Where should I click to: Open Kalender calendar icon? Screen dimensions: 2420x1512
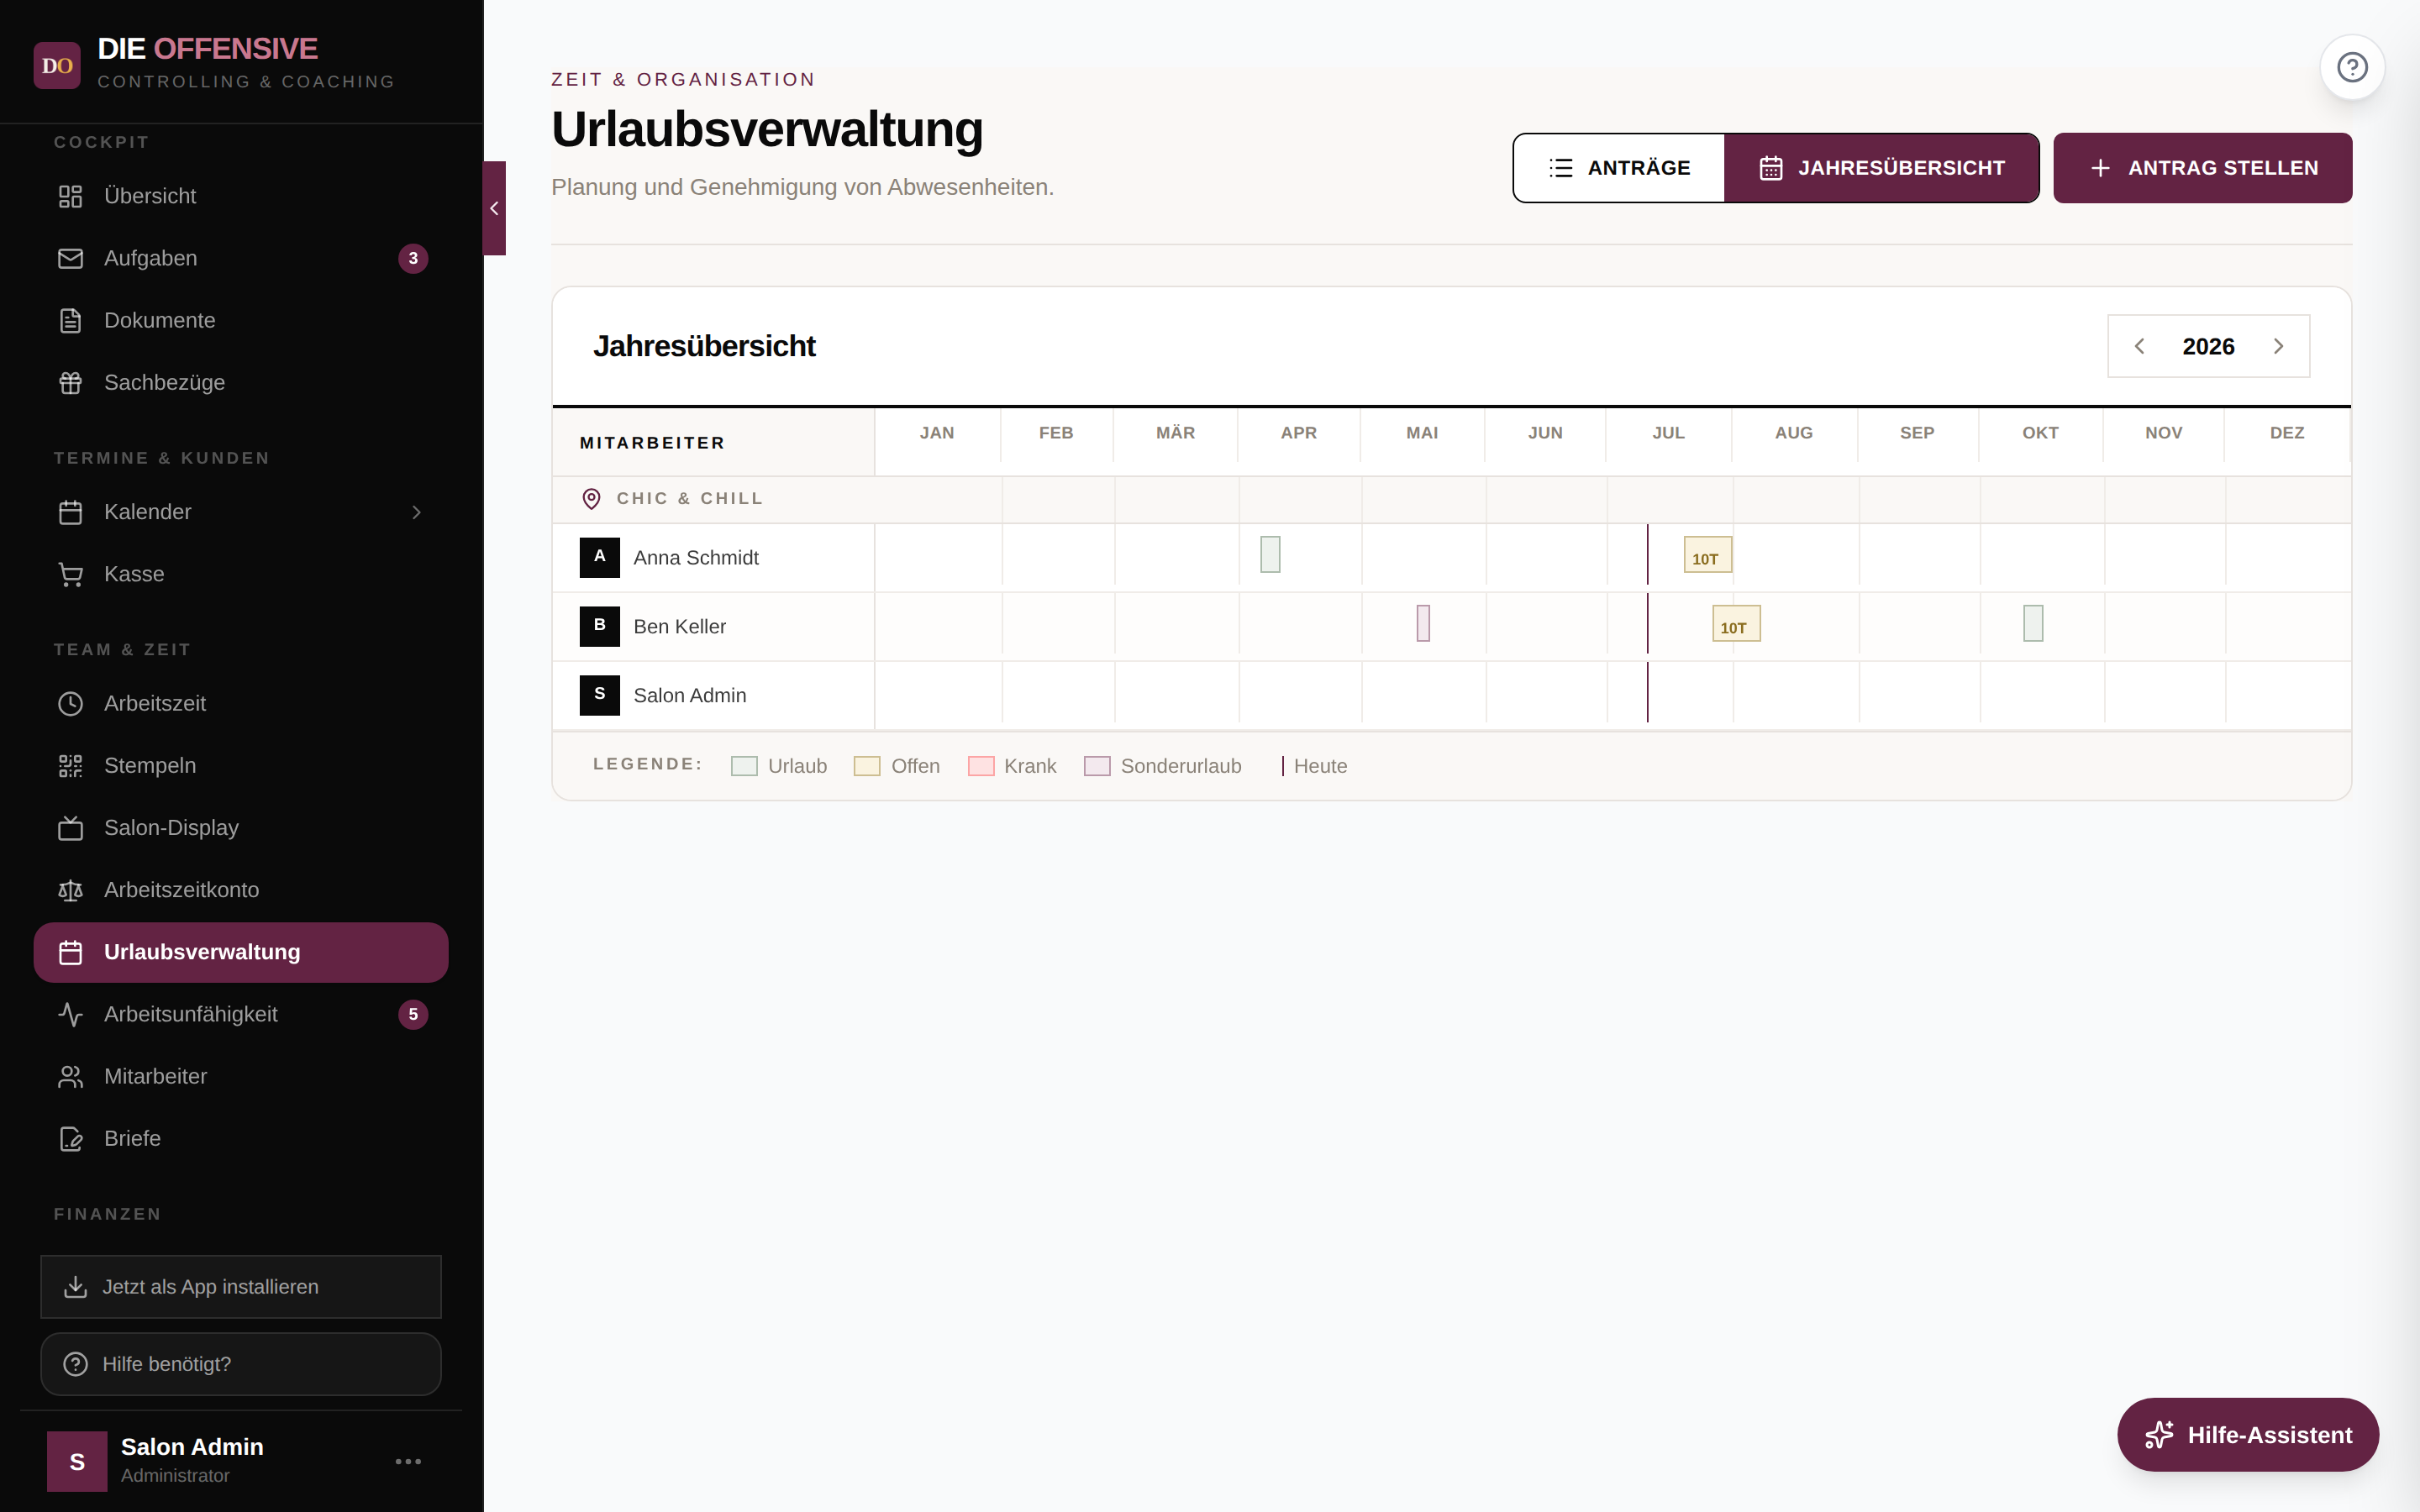[70, 512]
